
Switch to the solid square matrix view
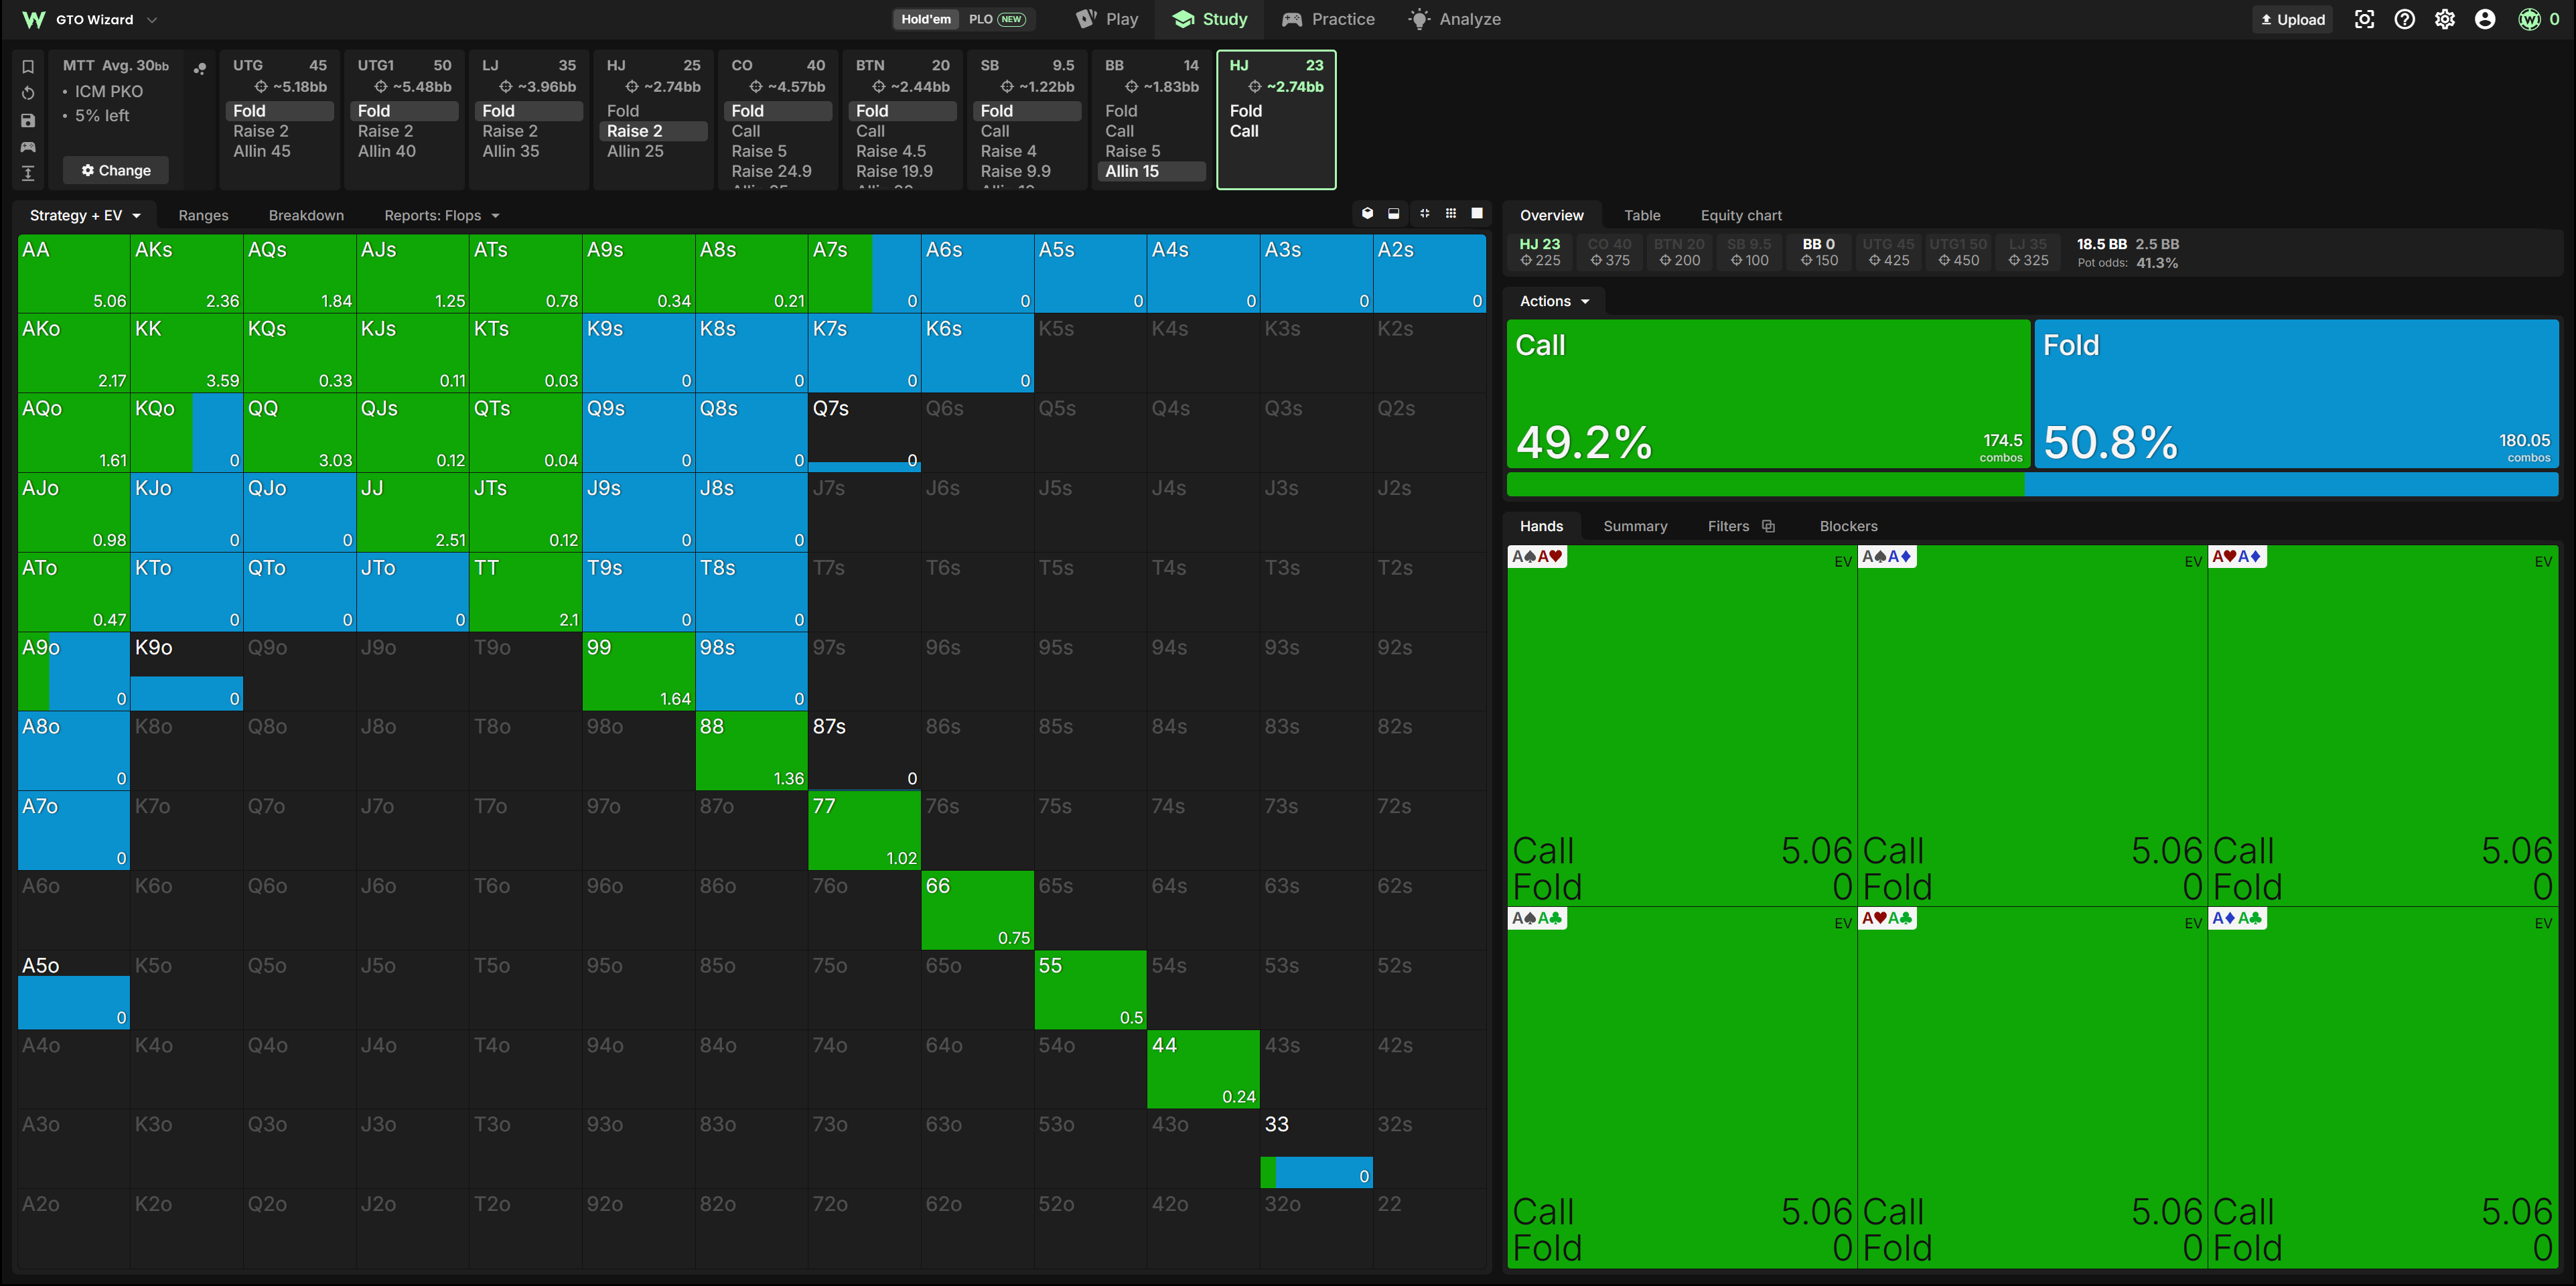coord(1477,214)
